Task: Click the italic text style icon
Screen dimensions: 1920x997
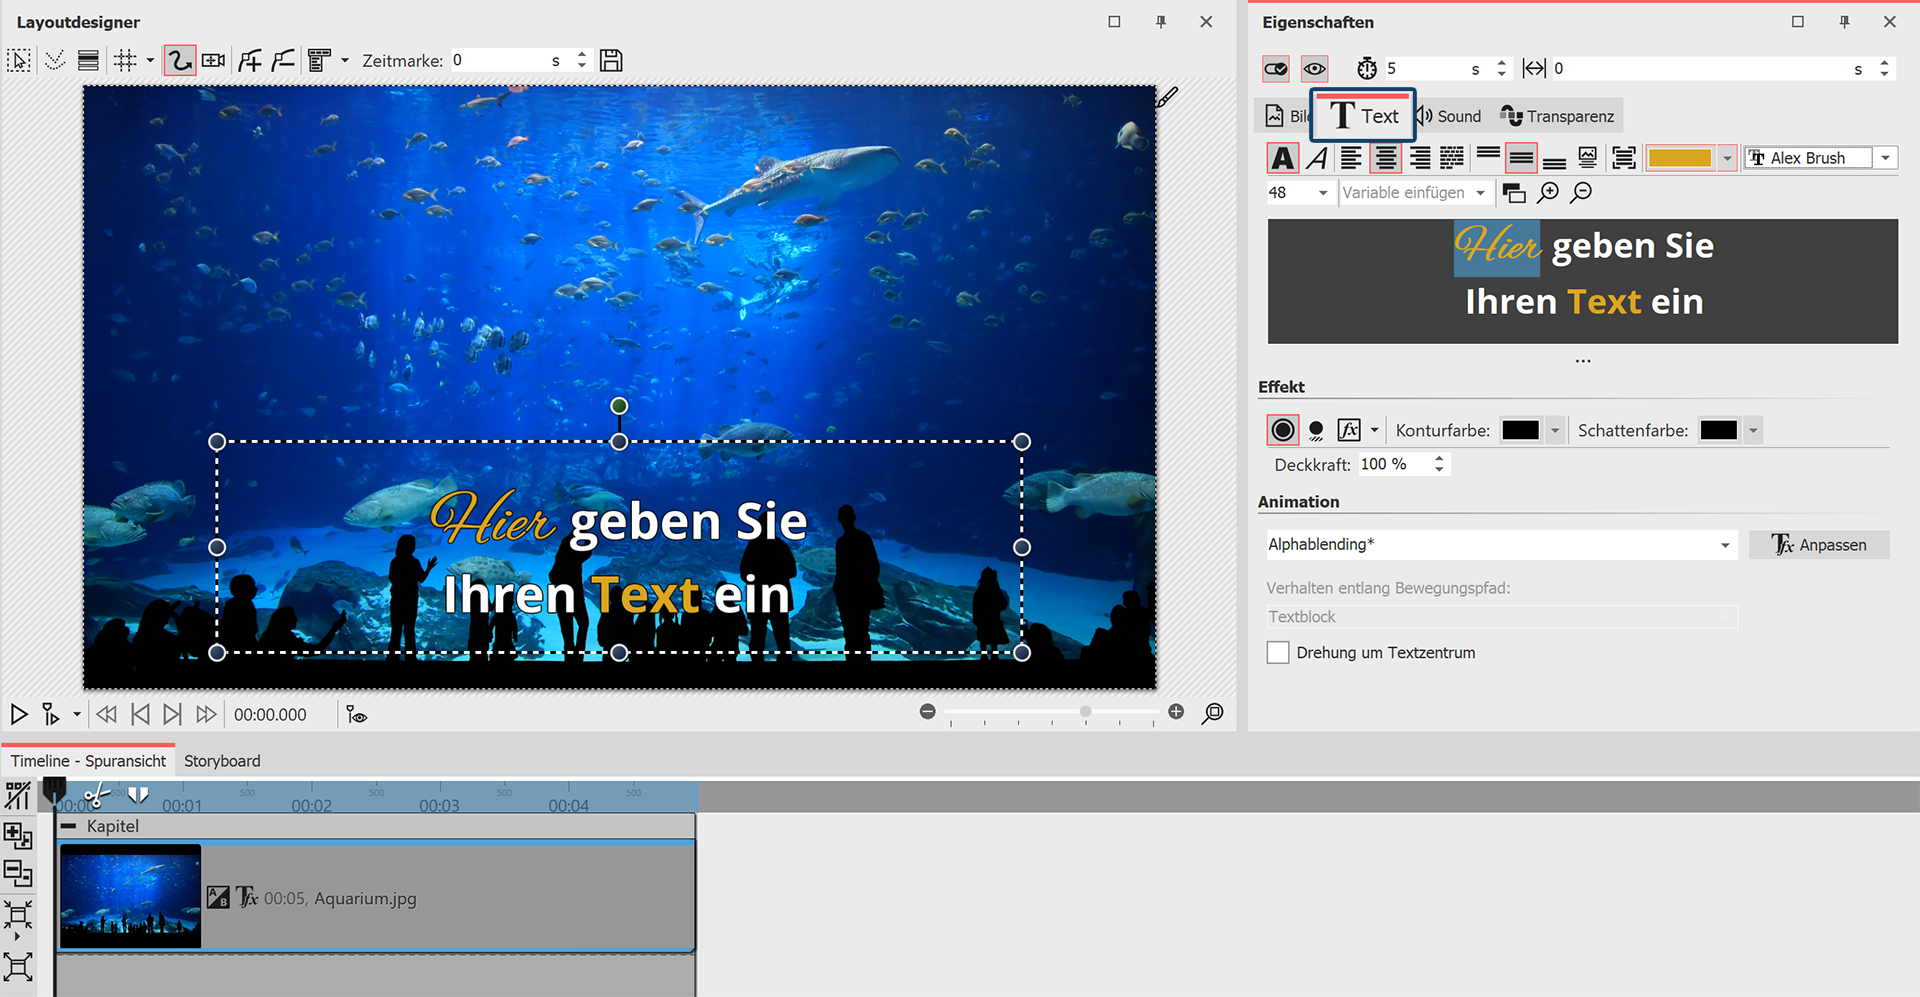Action: [1318, 158]
